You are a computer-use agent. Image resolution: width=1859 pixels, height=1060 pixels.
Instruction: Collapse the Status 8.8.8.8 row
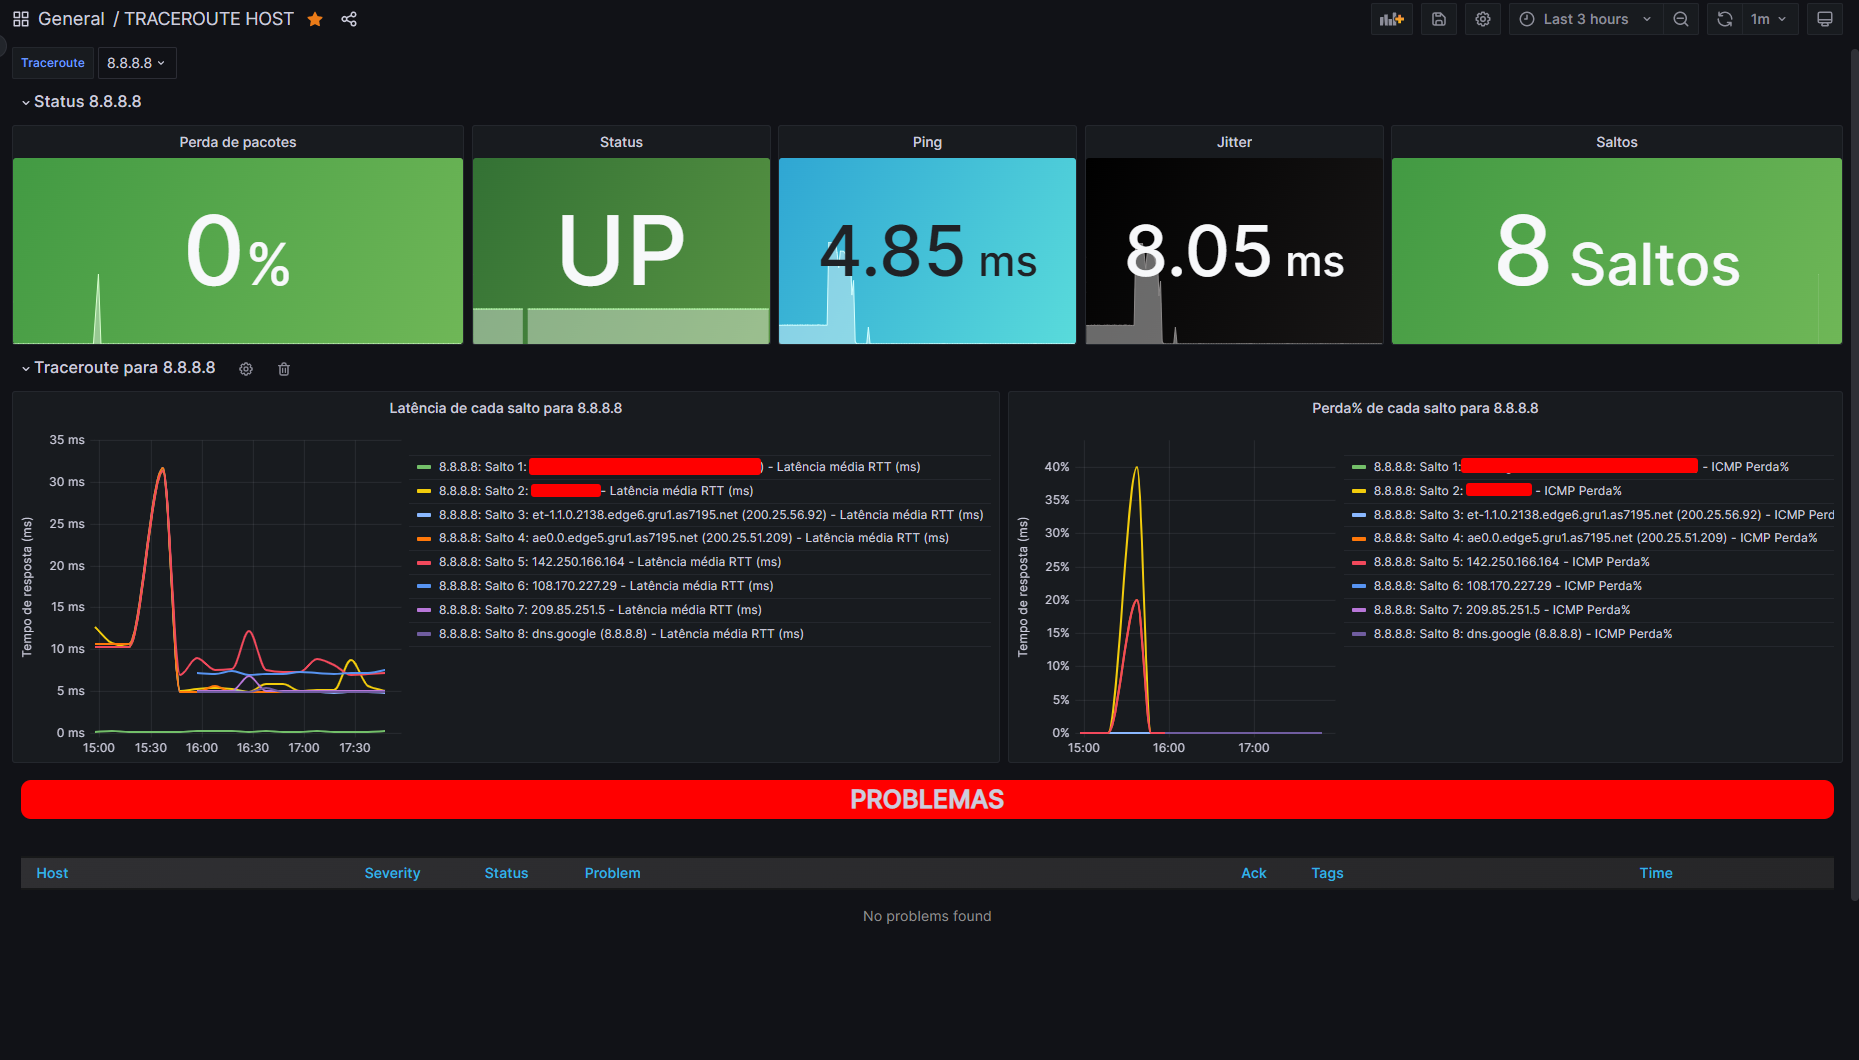pos(81,102)
